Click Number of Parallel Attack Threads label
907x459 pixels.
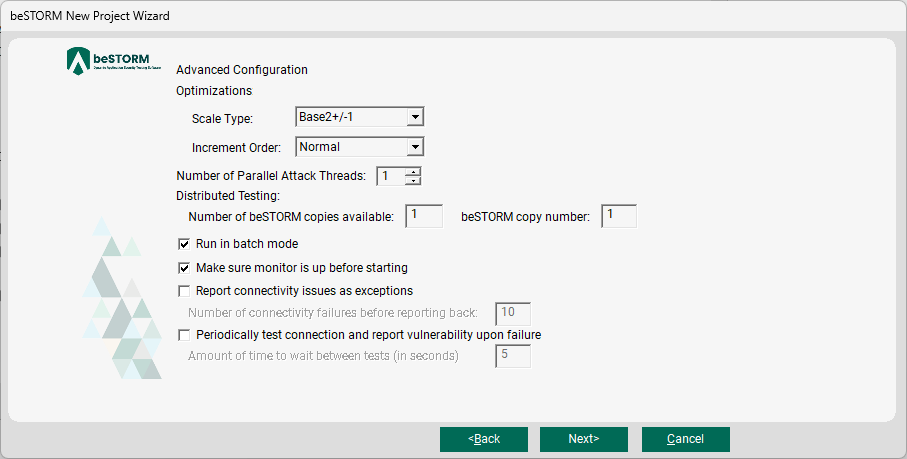tap(271, 176)
